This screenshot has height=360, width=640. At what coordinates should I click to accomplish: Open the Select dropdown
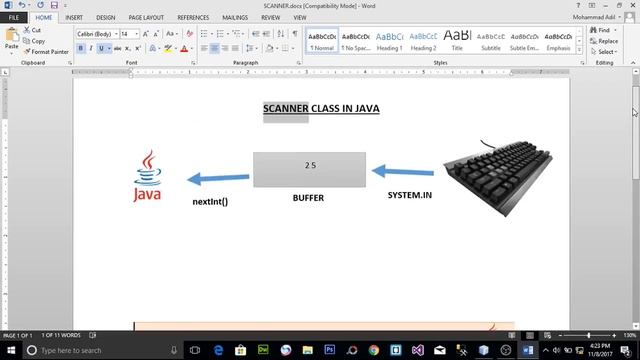tap(604, 52)
